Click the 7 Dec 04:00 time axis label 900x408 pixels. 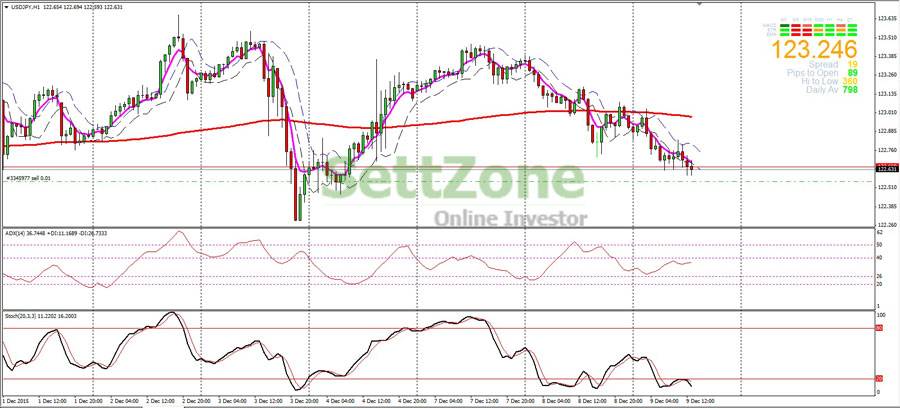[449, 401]
